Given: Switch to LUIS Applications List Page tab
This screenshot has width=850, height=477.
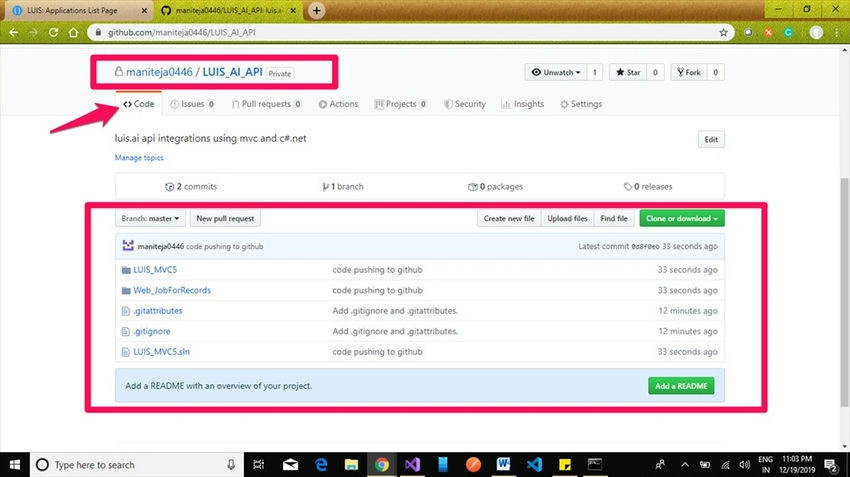Looking at the screenshot, I should pyautogui.click(x=79, y=10).
